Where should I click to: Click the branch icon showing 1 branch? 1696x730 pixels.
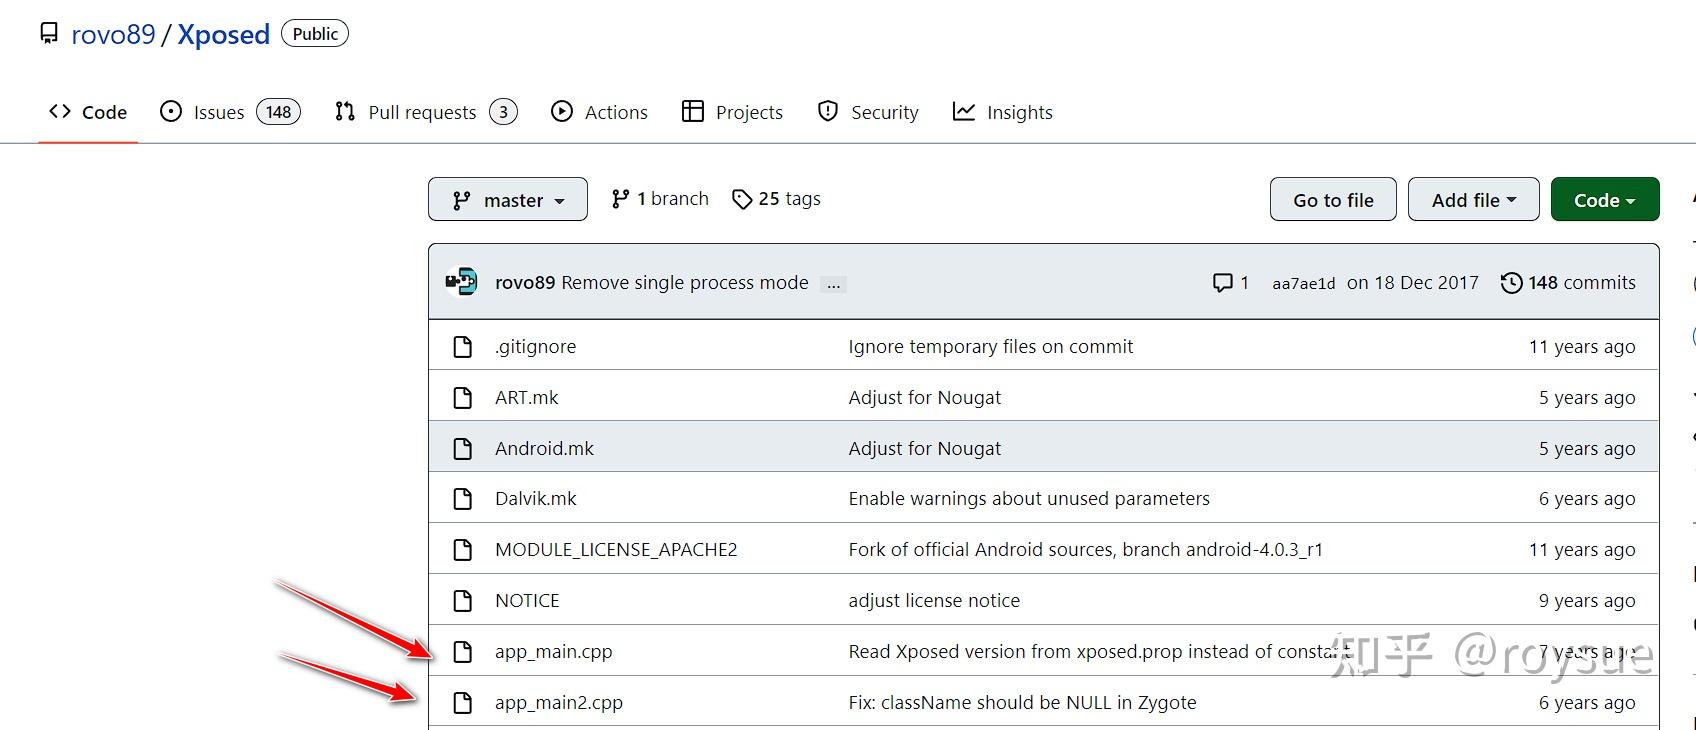(621, 199)
